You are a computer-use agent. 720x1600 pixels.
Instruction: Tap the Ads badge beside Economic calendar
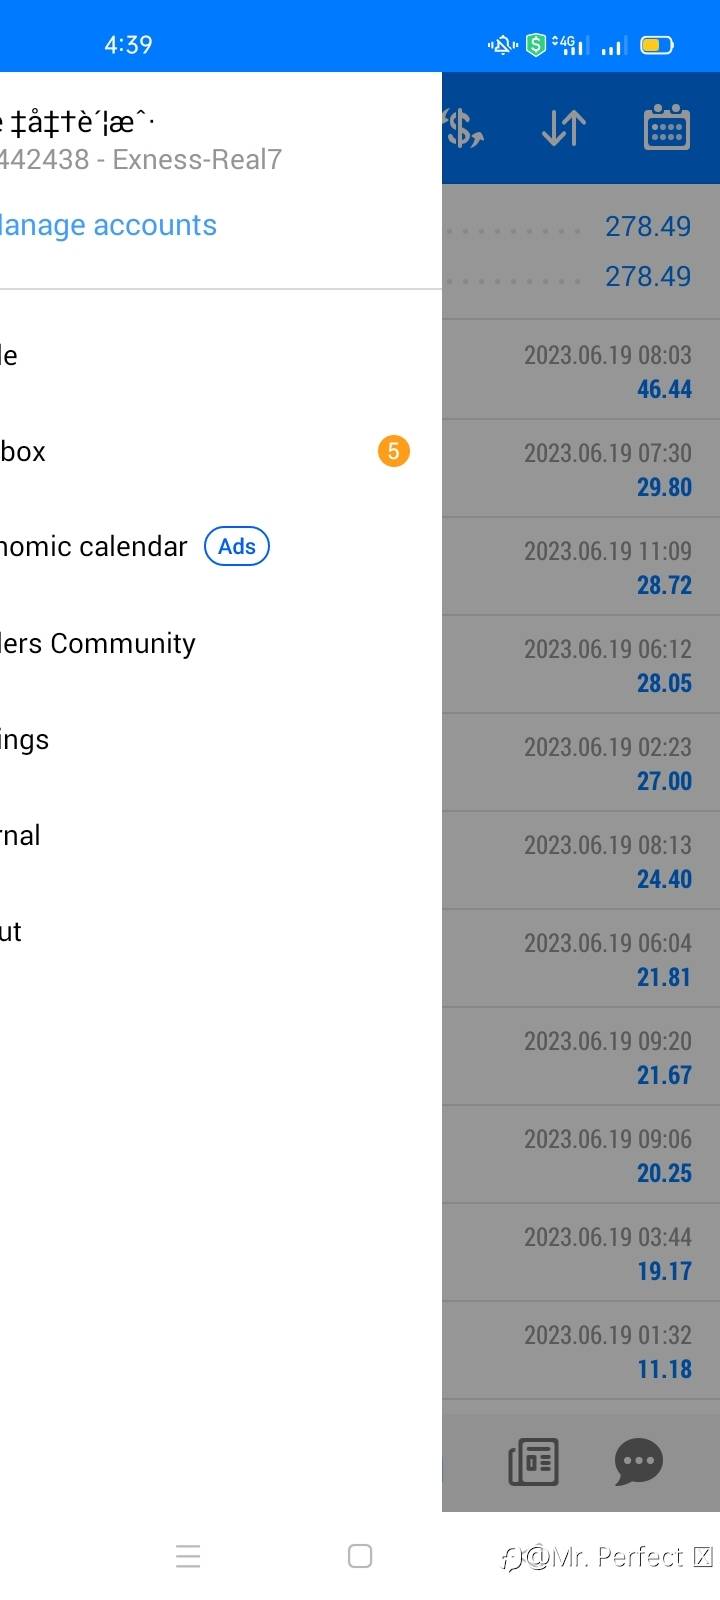click(x=237, y=546)
